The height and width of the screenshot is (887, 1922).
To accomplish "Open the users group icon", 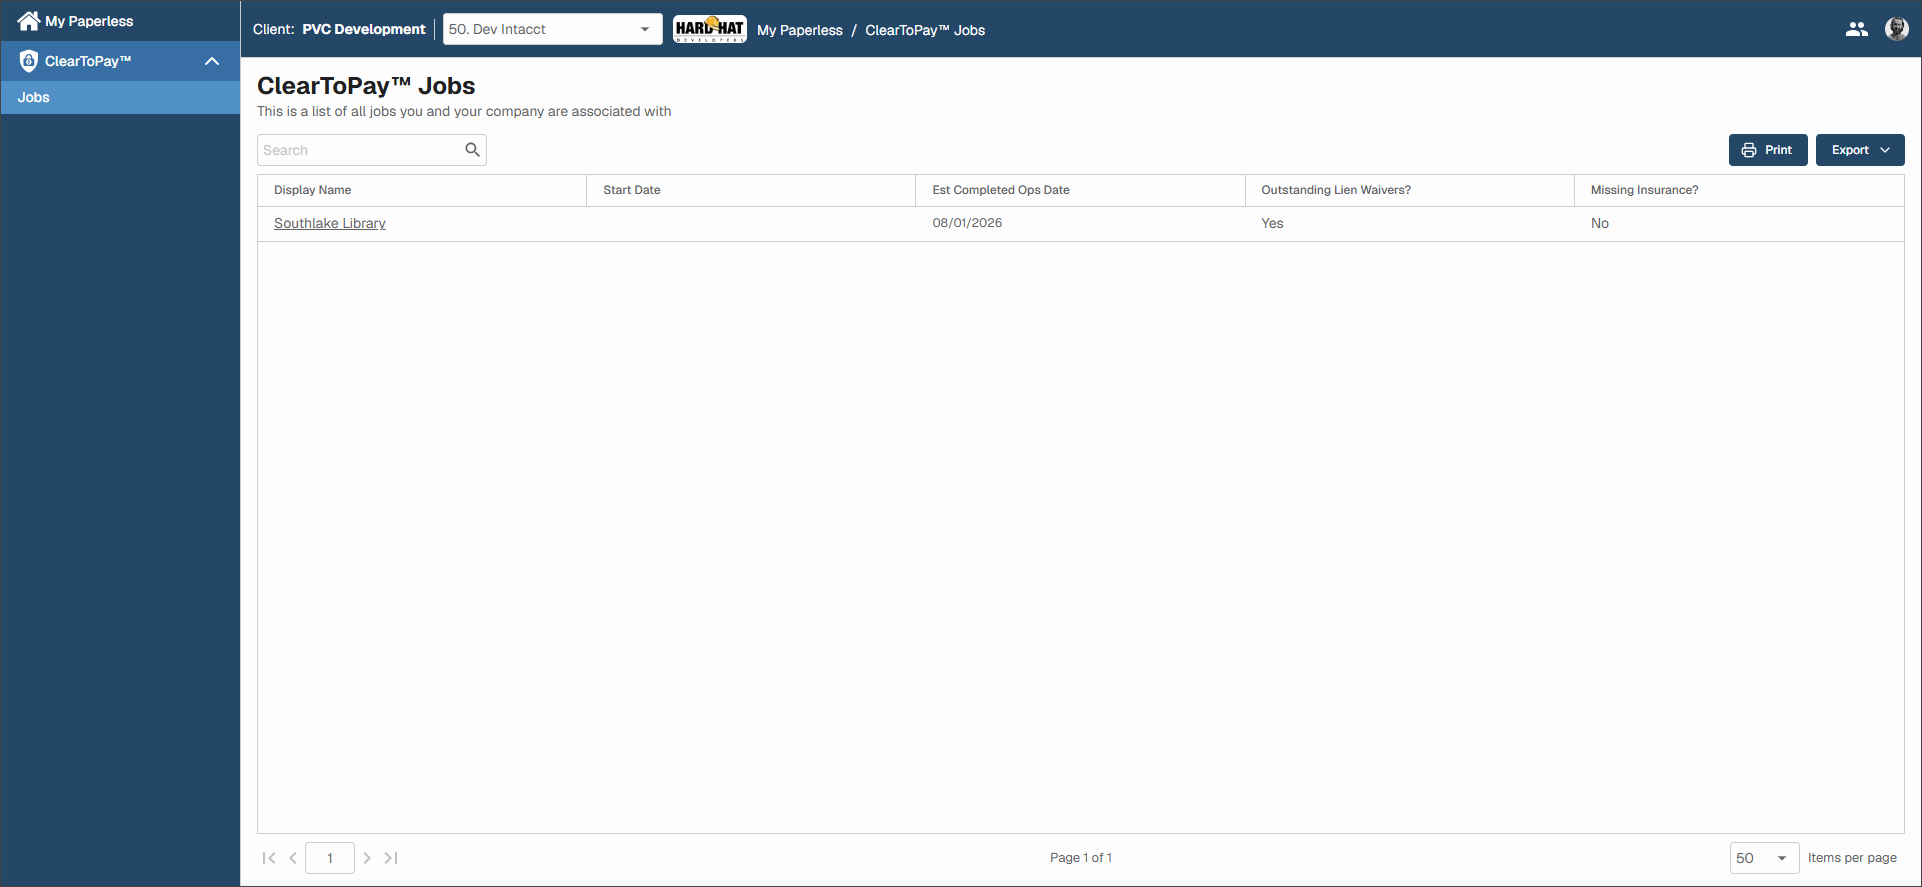I will [x=1856, y=29].
